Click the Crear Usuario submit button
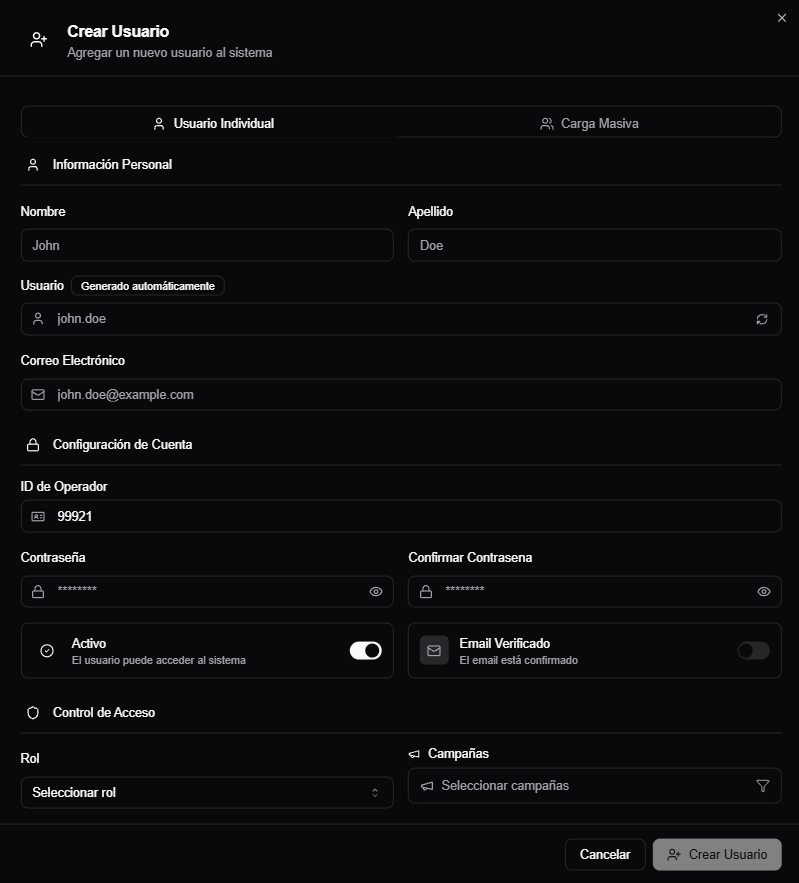The image size is (799, 883). (x=717, y=854)
